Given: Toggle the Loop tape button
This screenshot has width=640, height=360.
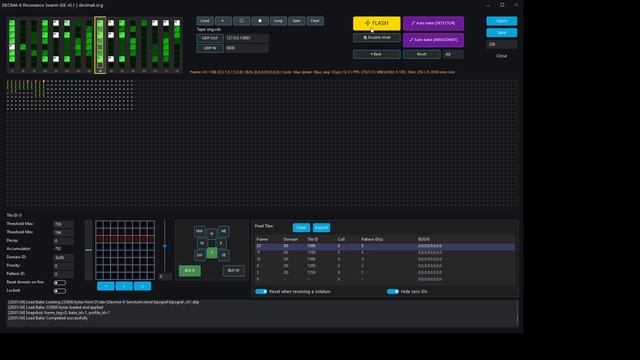Looking at the screenshot, I should tap(278, 21).
